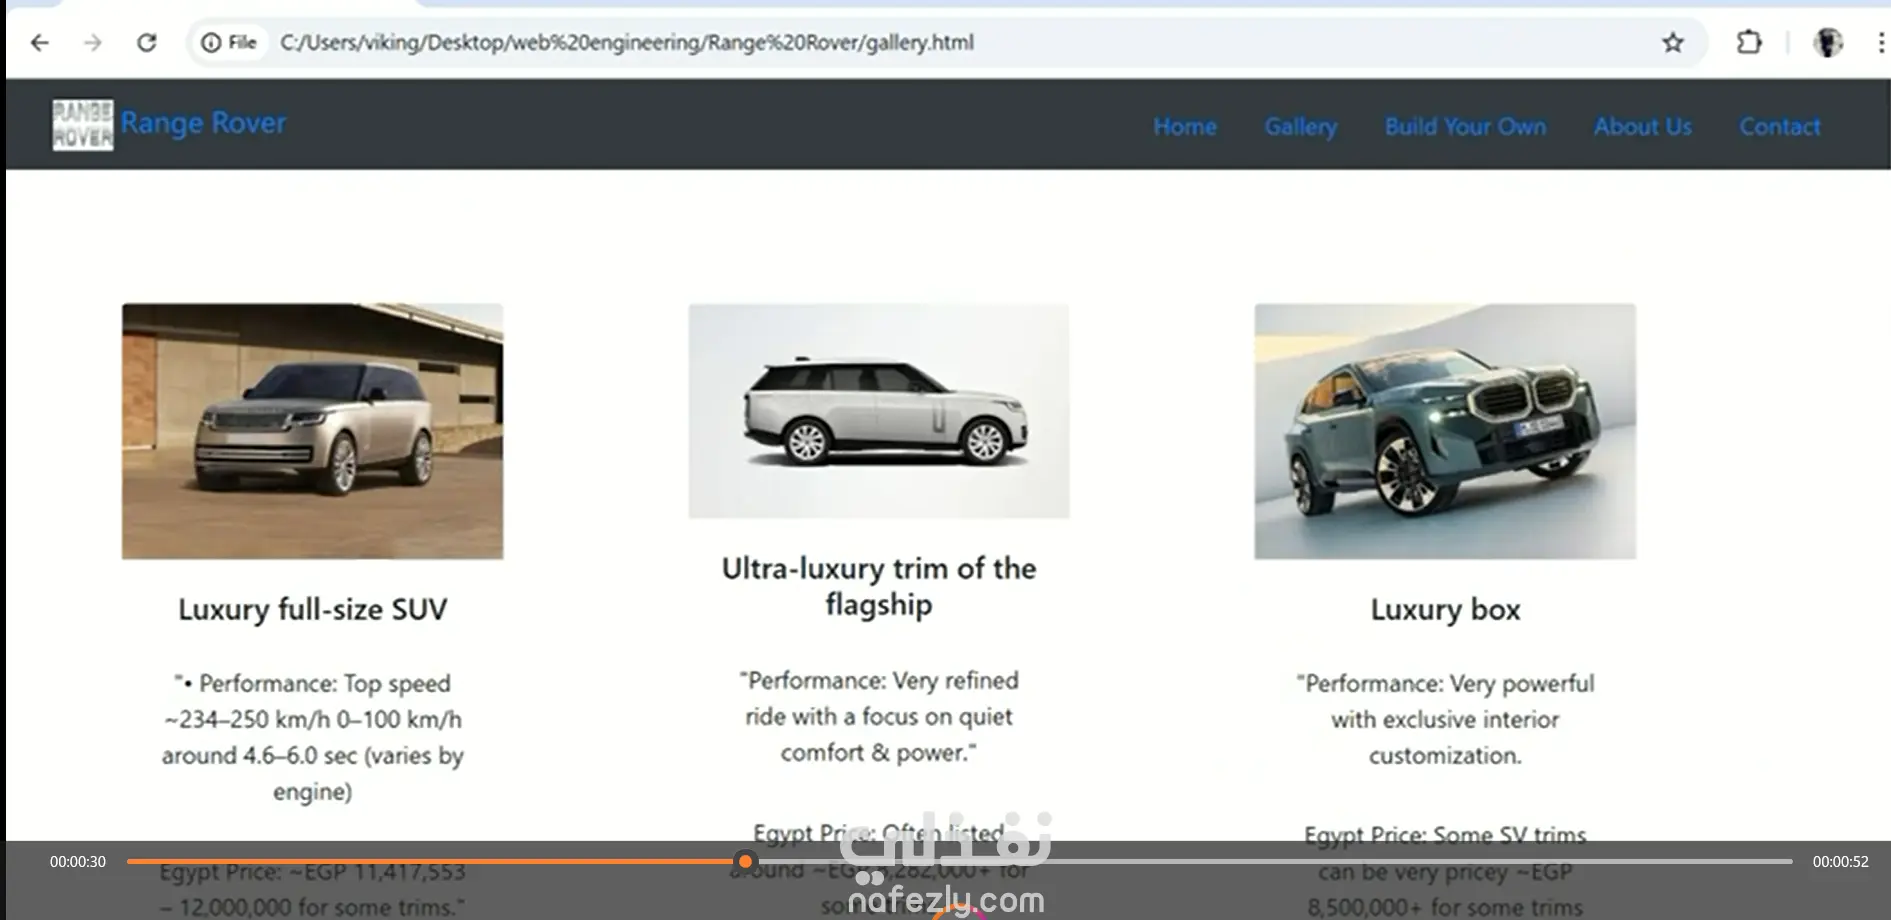This screenshot has height=920, width=1891.
Task: Bookmark this page with the star icon
Action: [x=1673, y=43]
